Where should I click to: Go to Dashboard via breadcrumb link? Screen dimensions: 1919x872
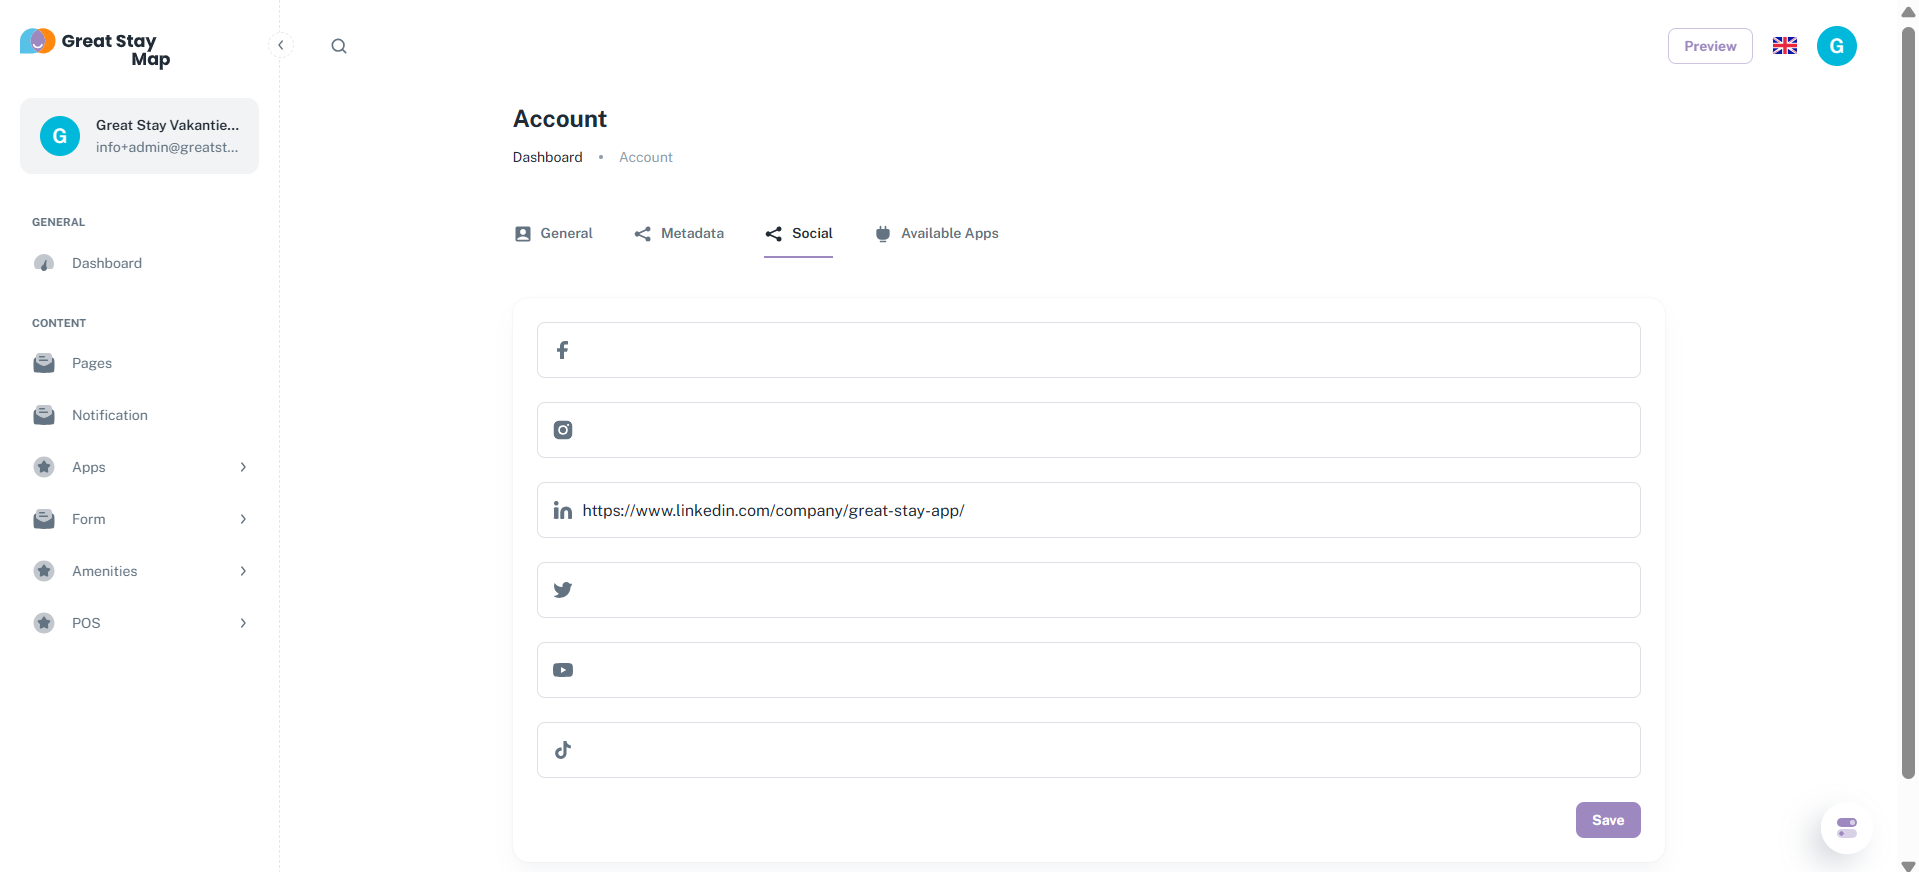pyautogui.click(x=547, y=157)
